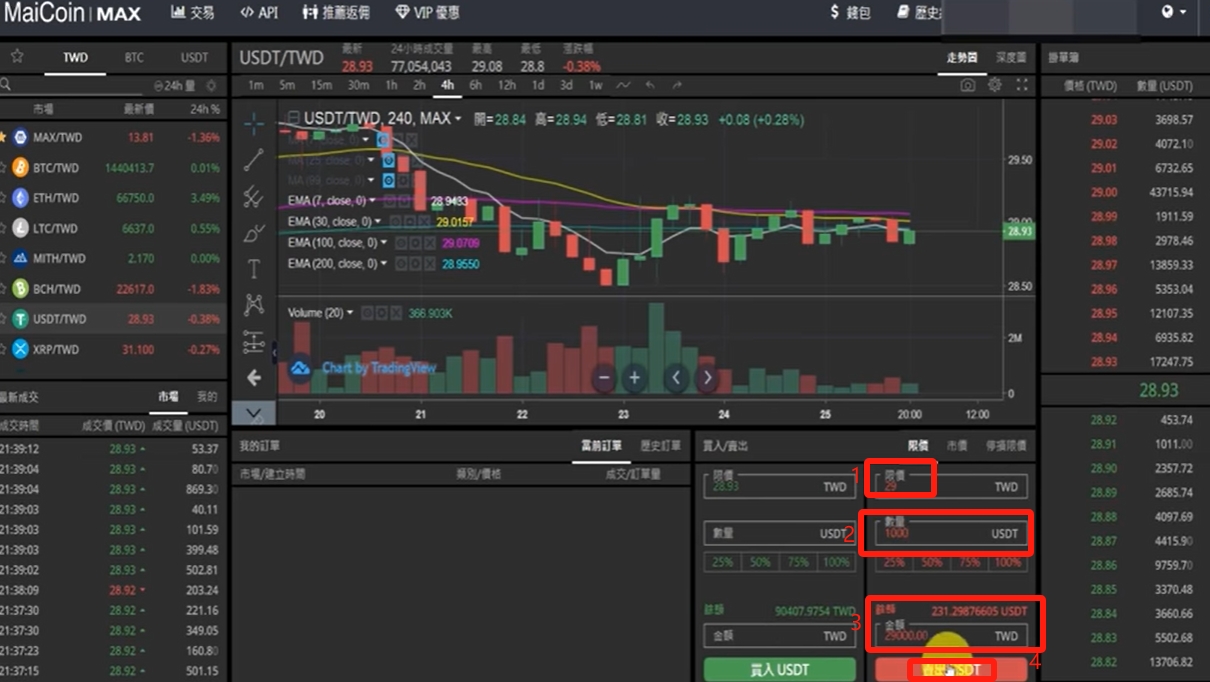
Task: Switch to the 深度圖 depth chart tab
Action: pyautogui.click(x=1011, y=58)
